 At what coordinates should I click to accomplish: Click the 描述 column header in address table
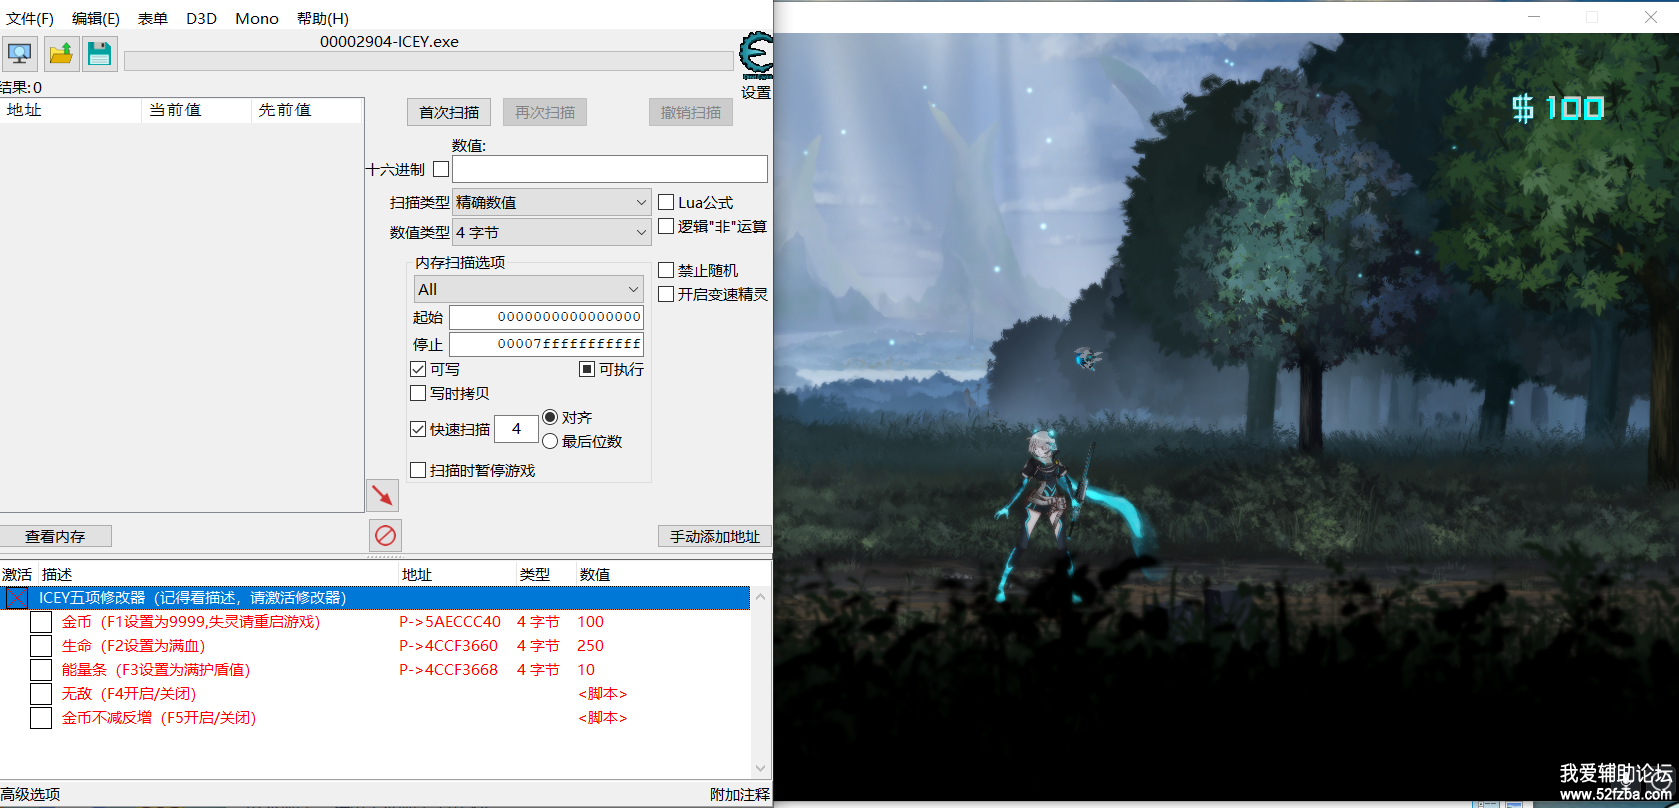[x=218, y=574]
